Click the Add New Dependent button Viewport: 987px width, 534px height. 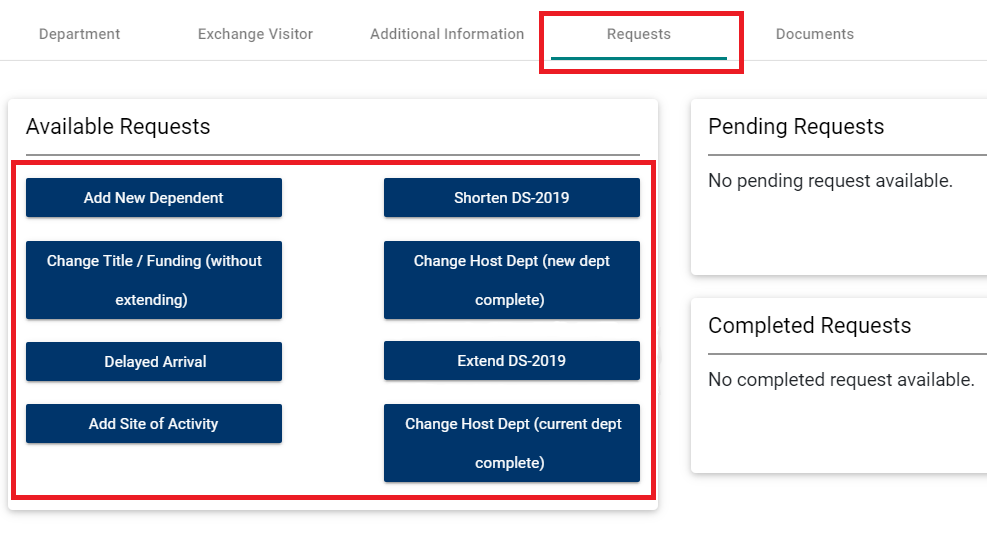[154, 198]
